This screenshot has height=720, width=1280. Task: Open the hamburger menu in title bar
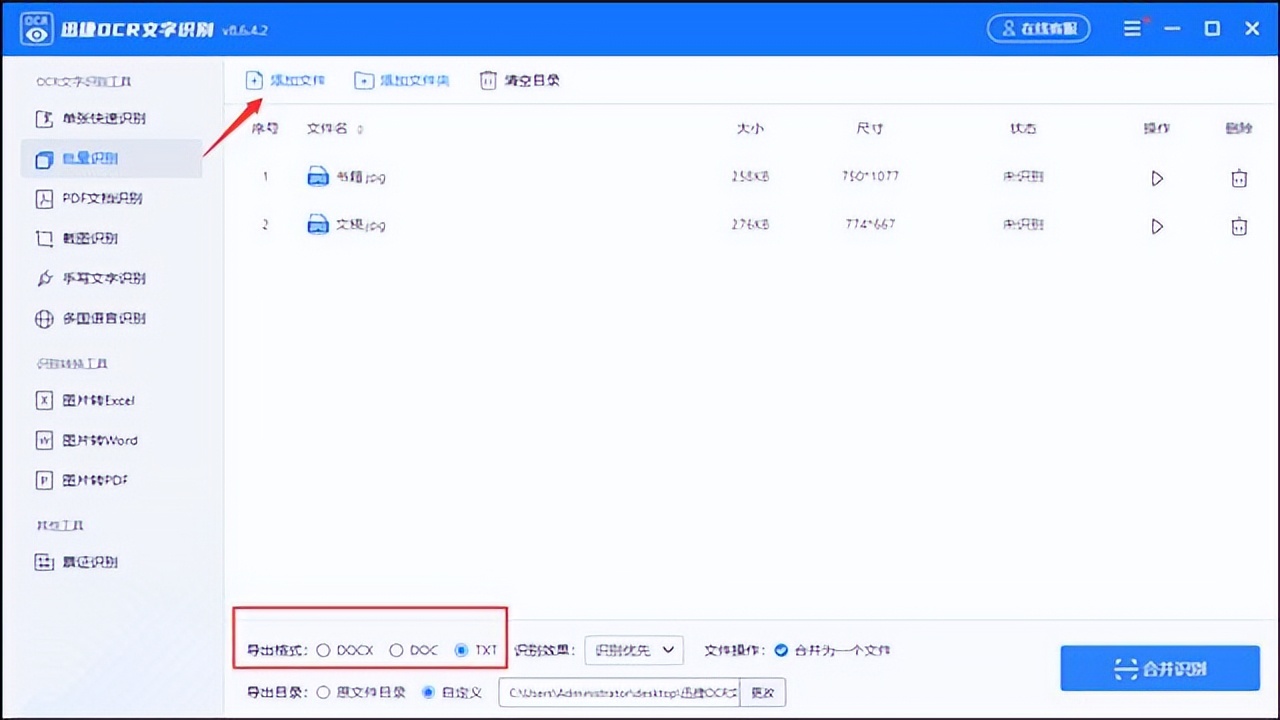pos(1133,28)
